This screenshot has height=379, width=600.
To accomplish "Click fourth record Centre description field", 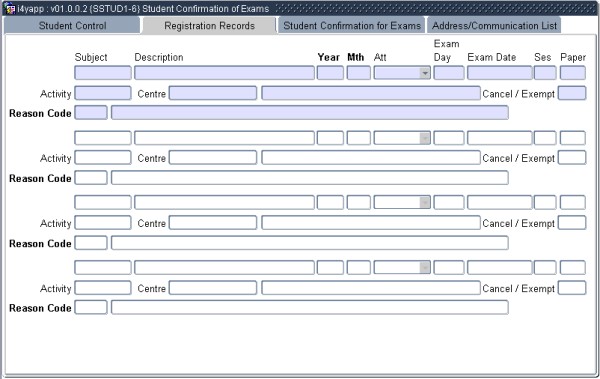I will [371, 288].
